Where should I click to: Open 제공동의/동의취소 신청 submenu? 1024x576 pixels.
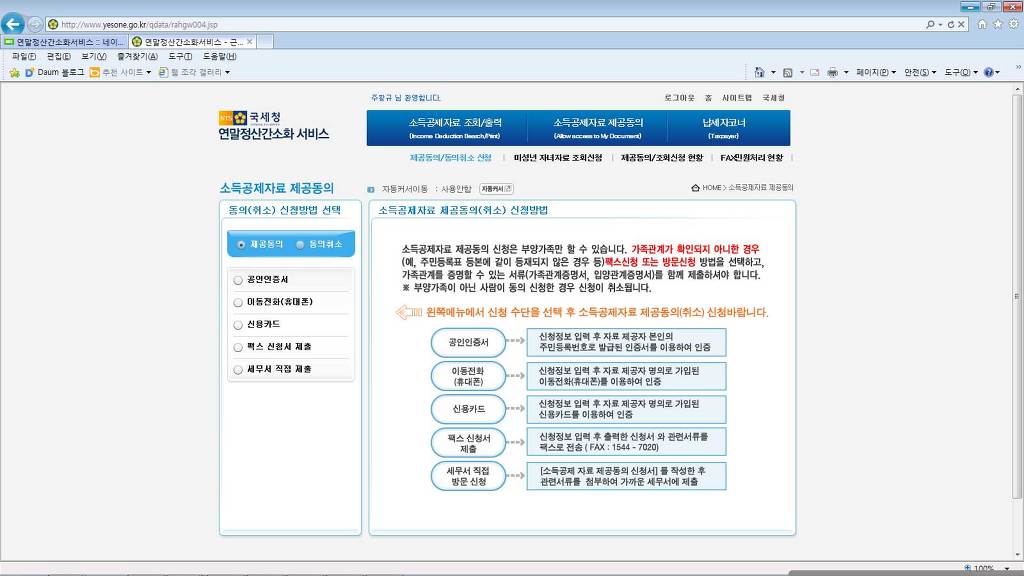pos(451,158)
